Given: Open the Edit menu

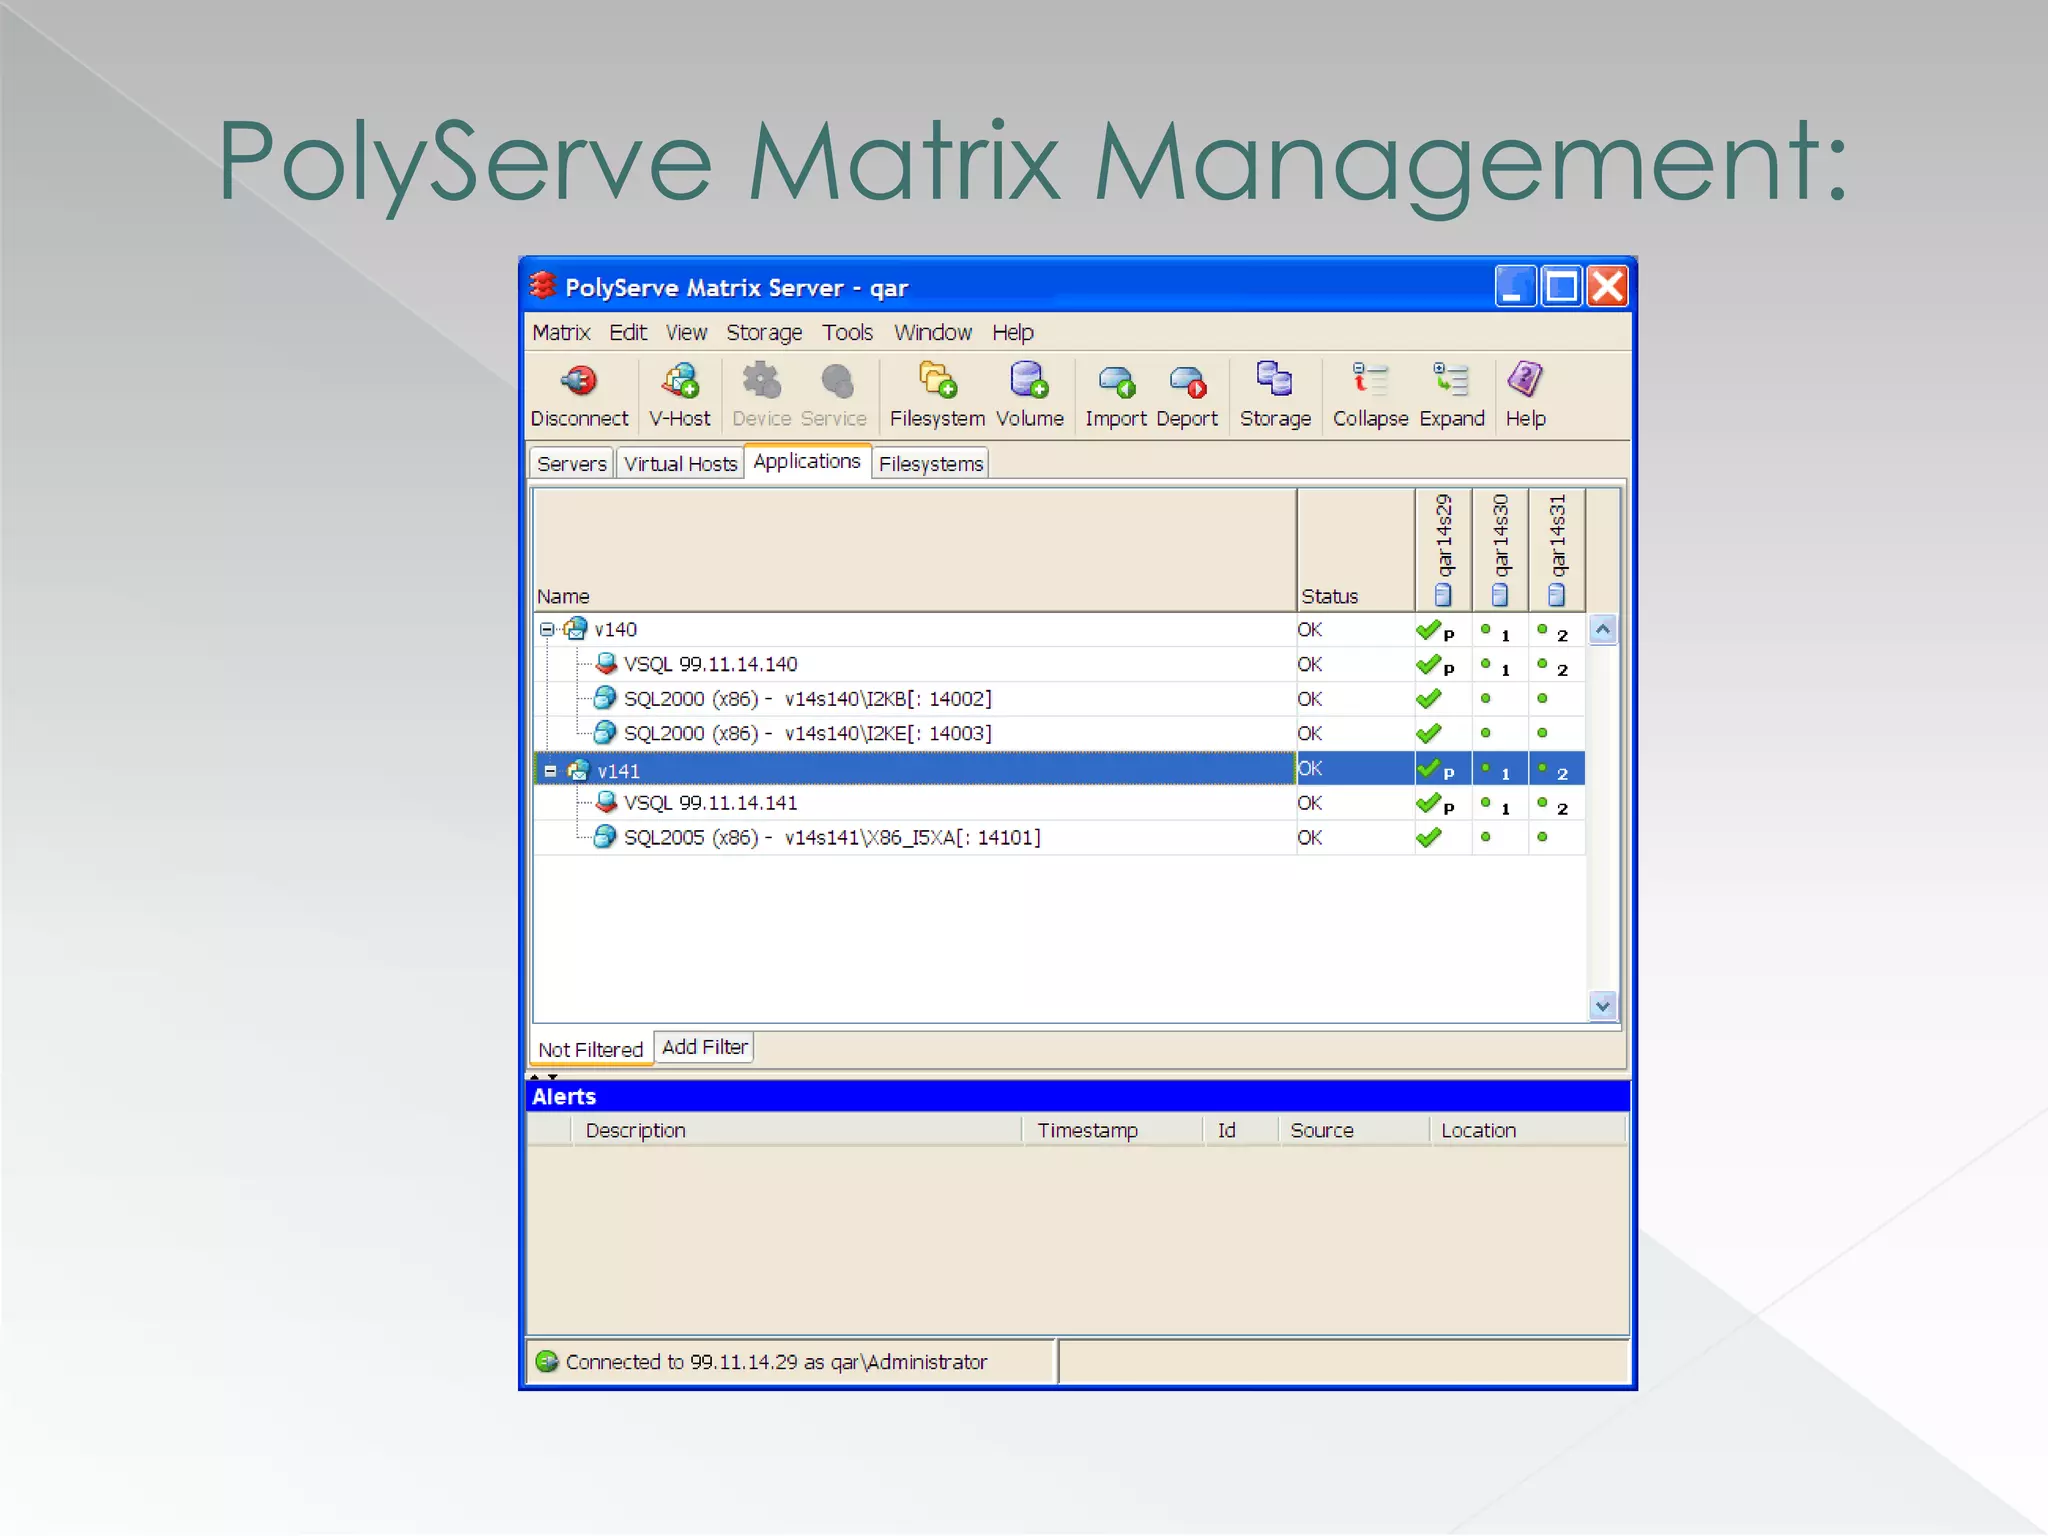Looking at the screenshot, I should click(628, 332).
